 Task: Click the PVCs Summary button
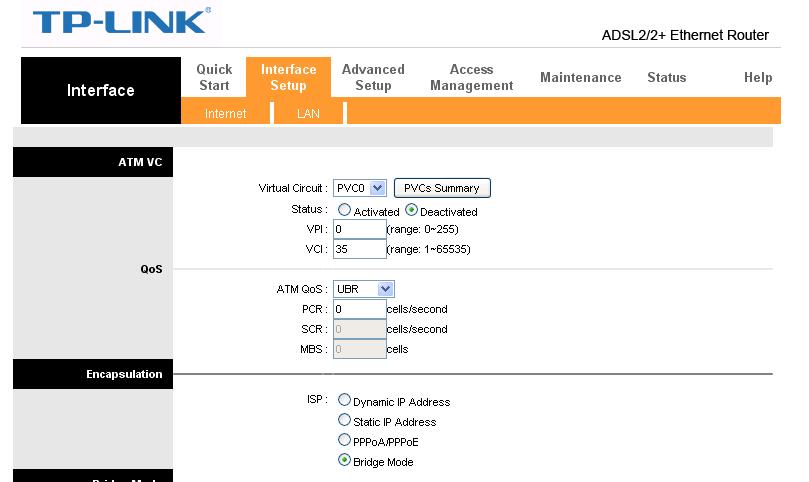(x=442, y=188)
